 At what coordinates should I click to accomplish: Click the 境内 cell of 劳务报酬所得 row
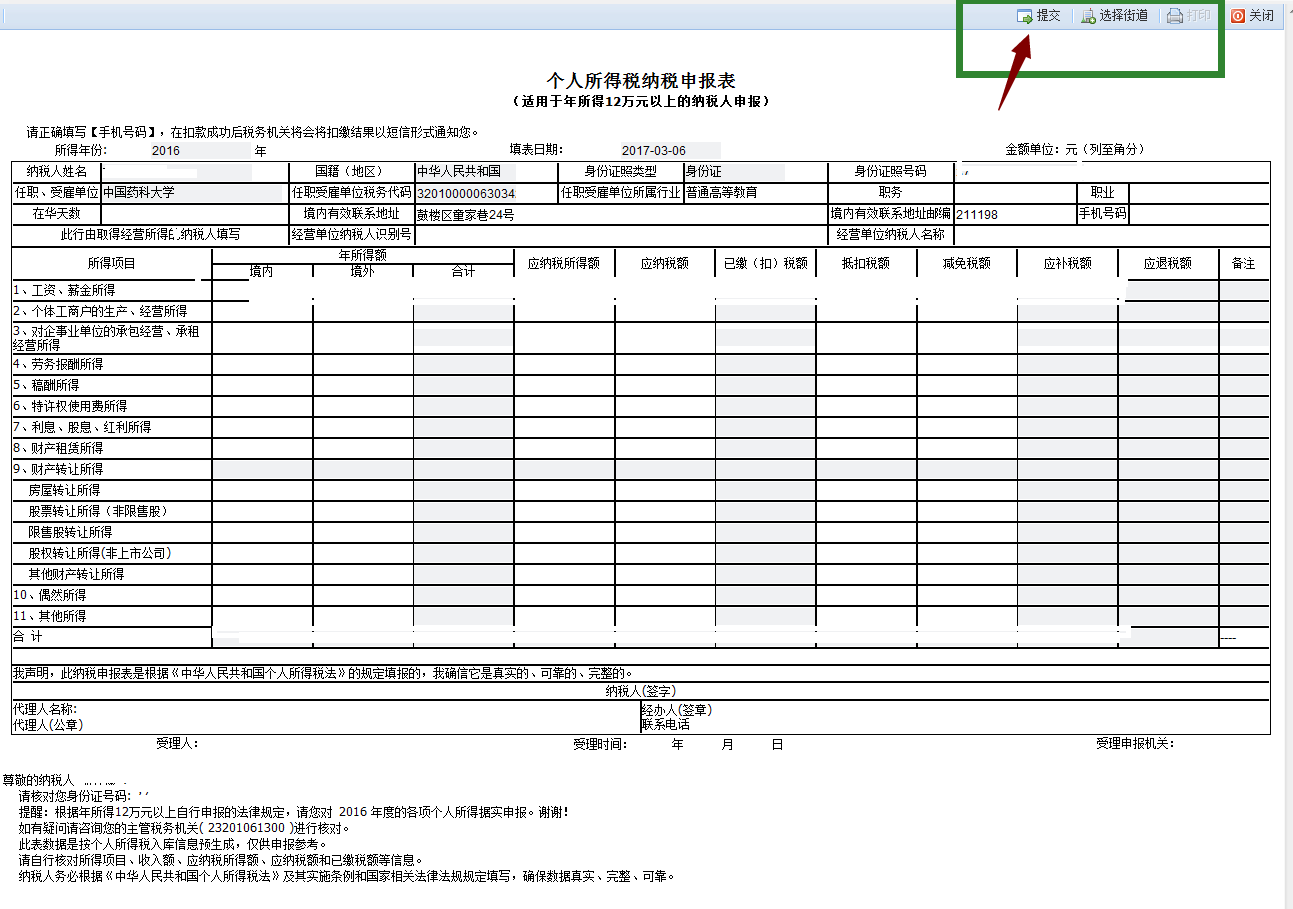coord(262,364)
